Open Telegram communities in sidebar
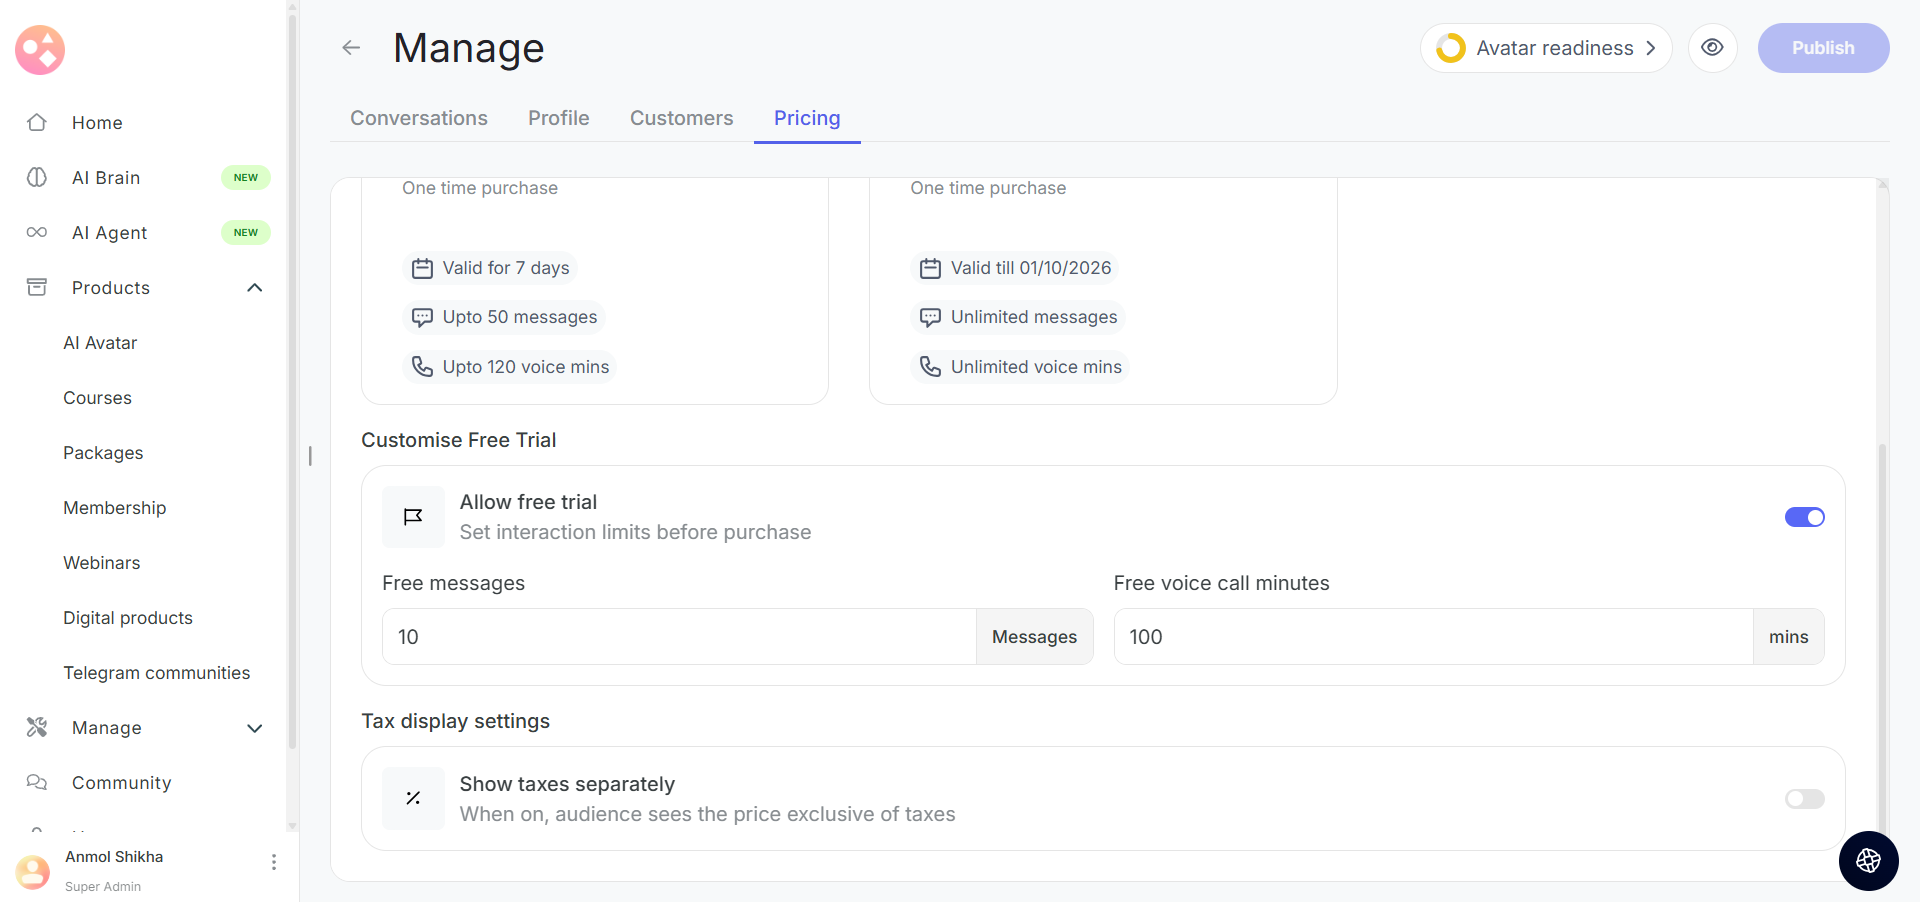This screenshot has width=1920, height=902. coord(157,673)
